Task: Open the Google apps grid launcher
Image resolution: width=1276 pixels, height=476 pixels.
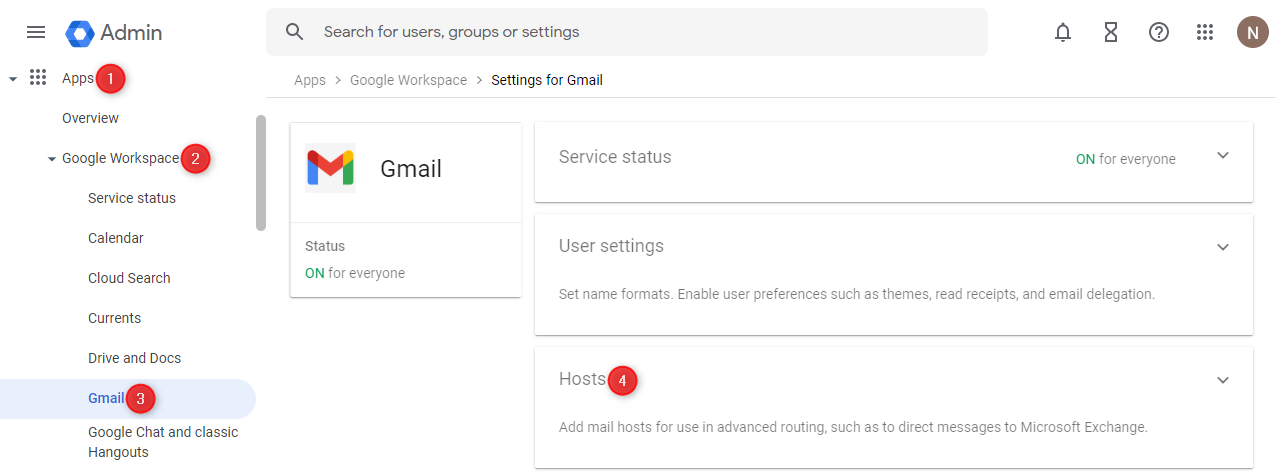Action: pos(1205,32)
